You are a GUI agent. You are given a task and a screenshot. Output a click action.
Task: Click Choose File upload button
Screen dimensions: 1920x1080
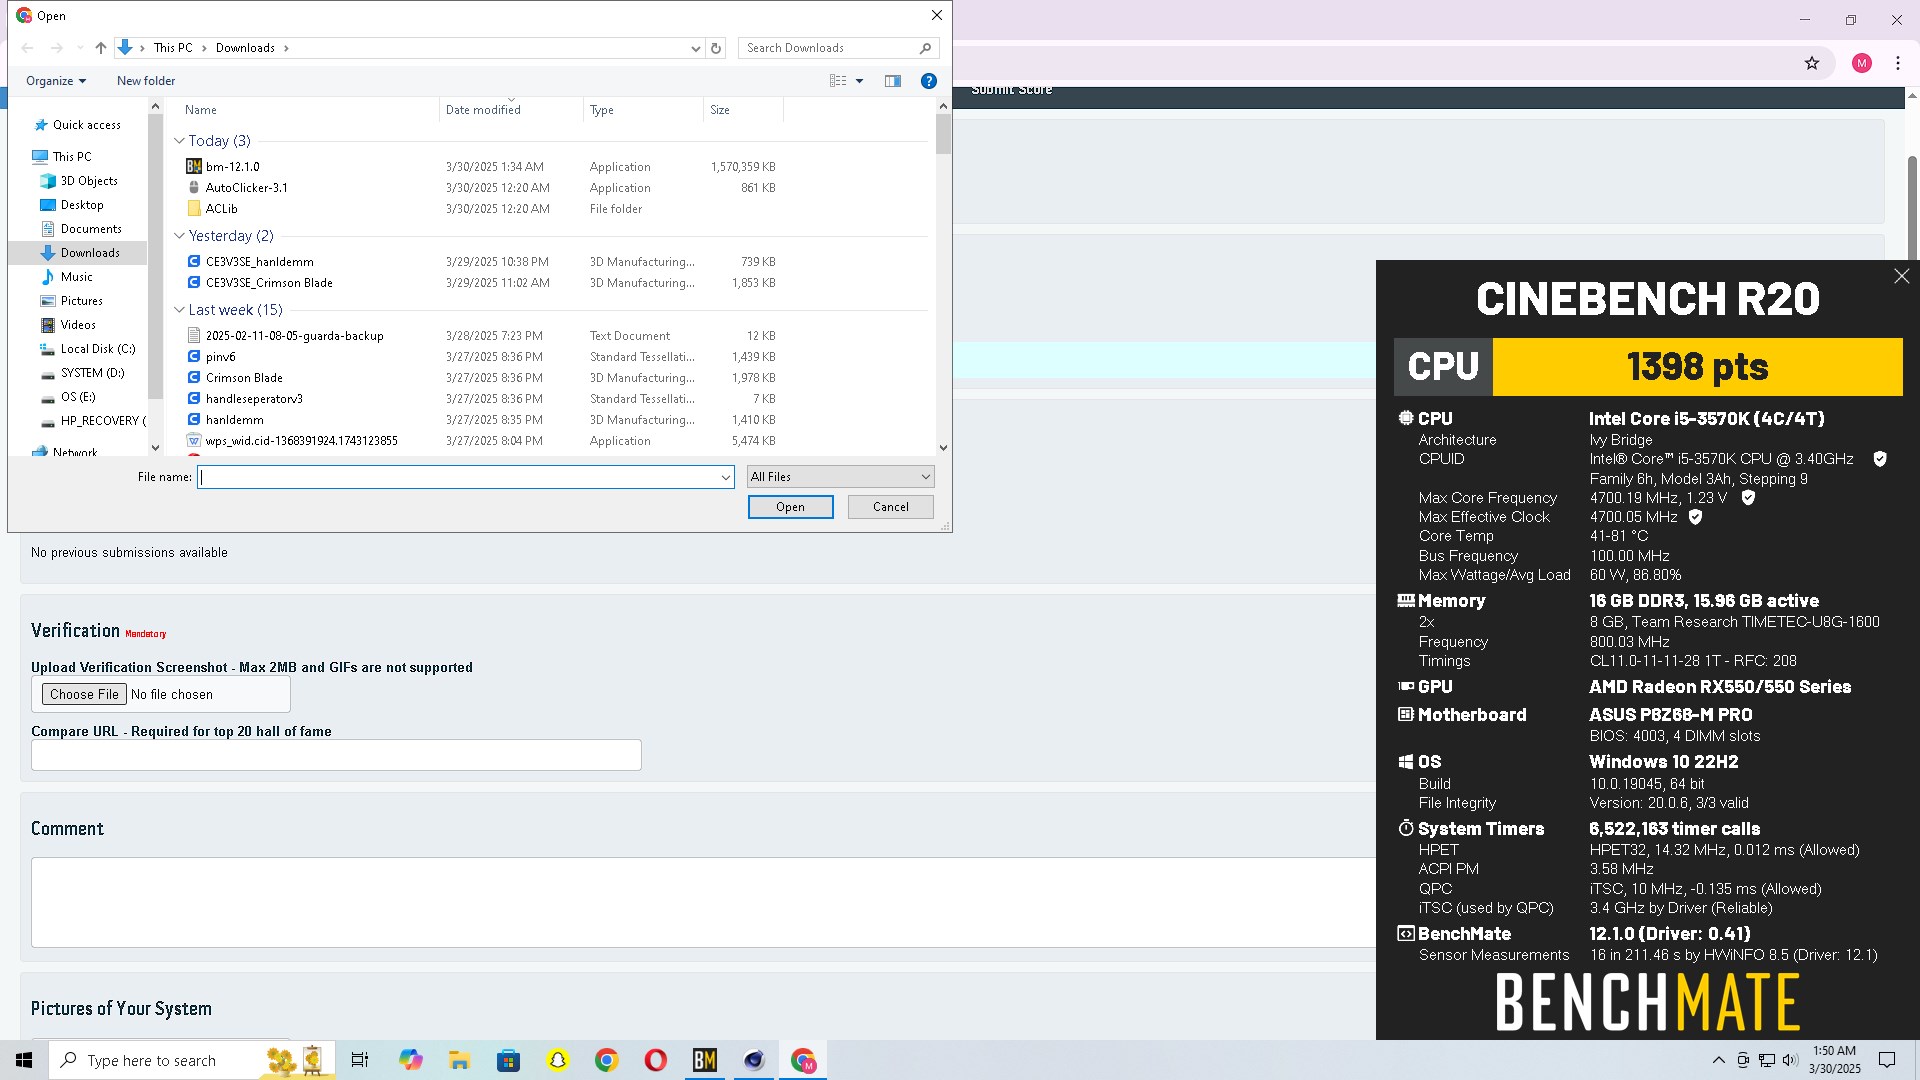(x=84, y=694)
